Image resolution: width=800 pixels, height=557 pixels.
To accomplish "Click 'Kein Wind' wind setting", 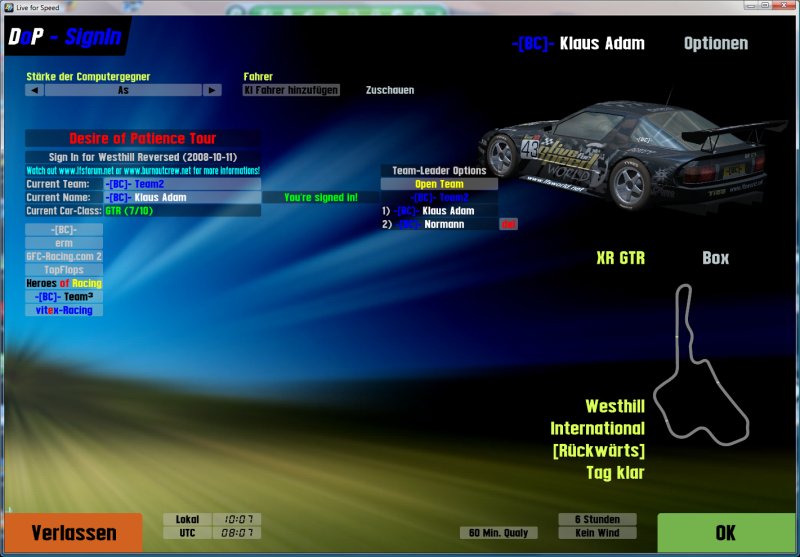I will 597,533.
